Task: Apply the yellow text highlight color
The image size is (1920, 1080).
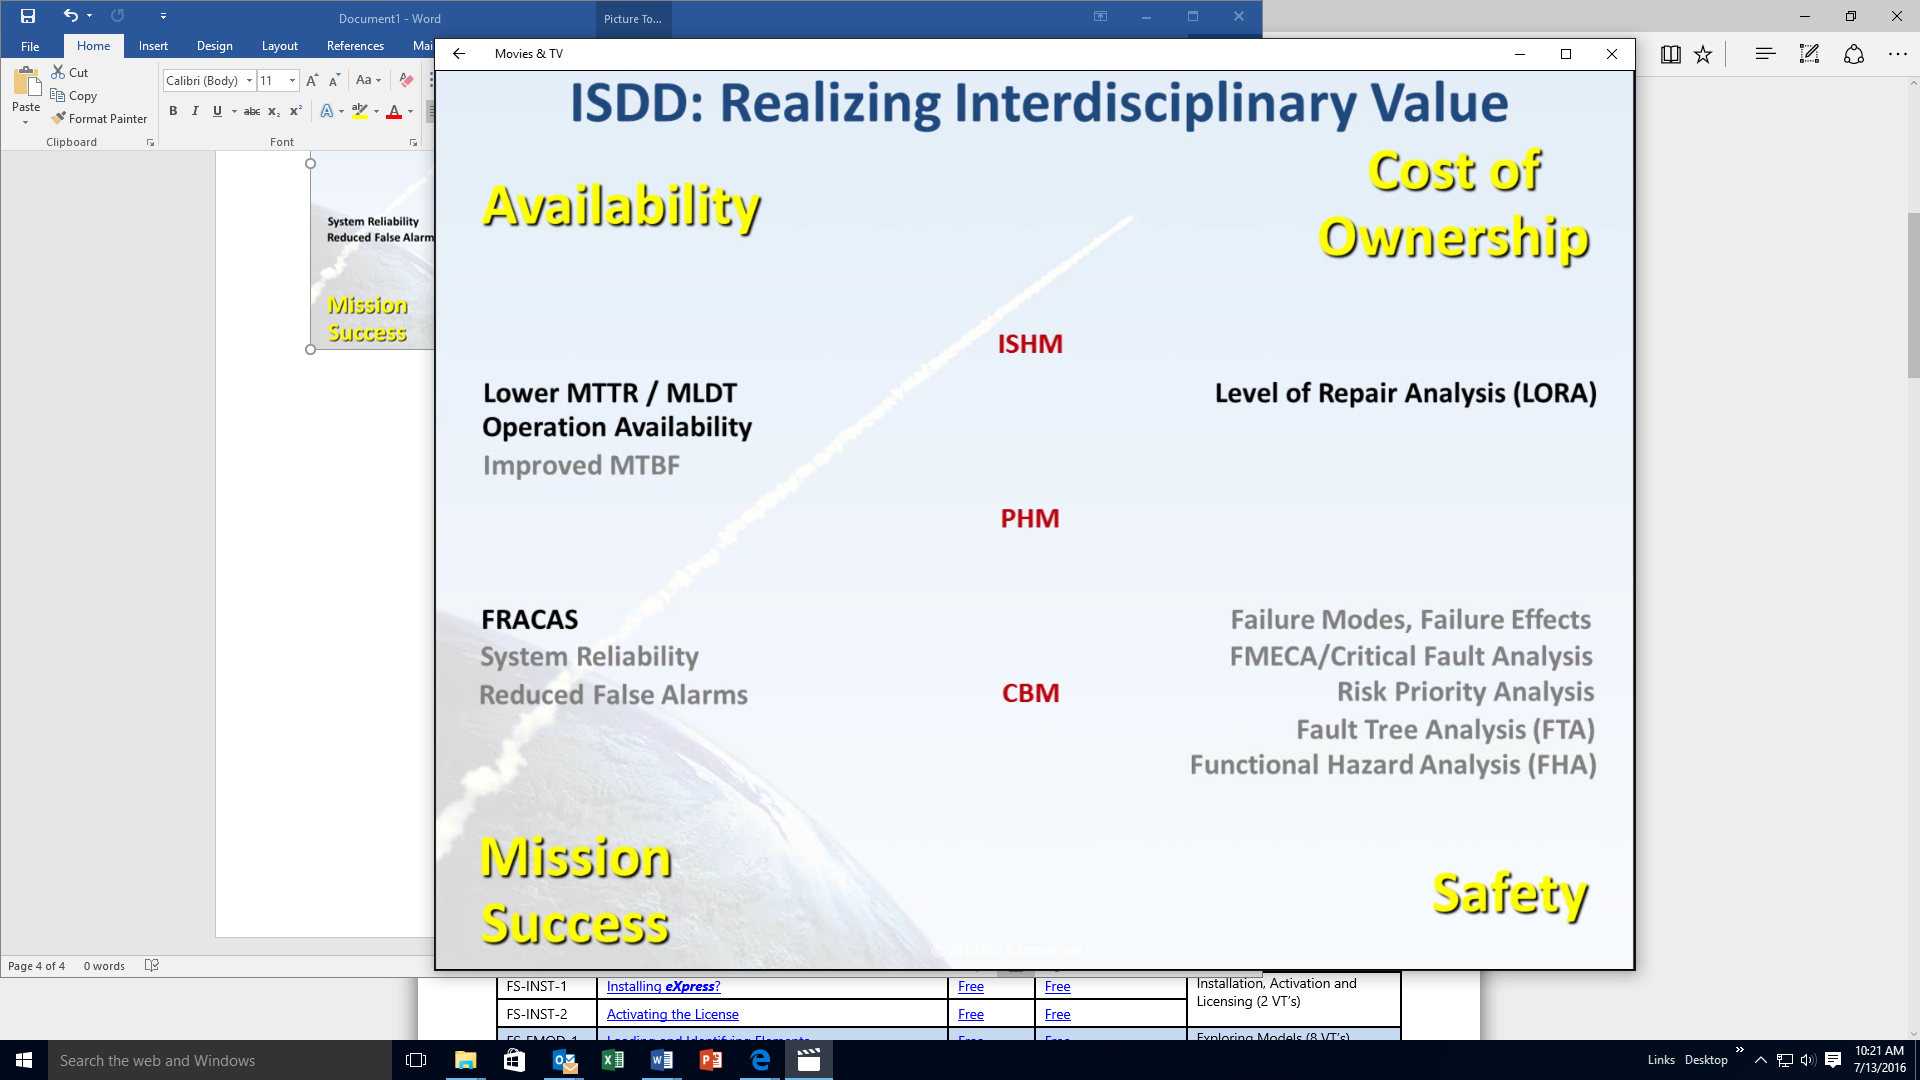Action: click(360, 111)
